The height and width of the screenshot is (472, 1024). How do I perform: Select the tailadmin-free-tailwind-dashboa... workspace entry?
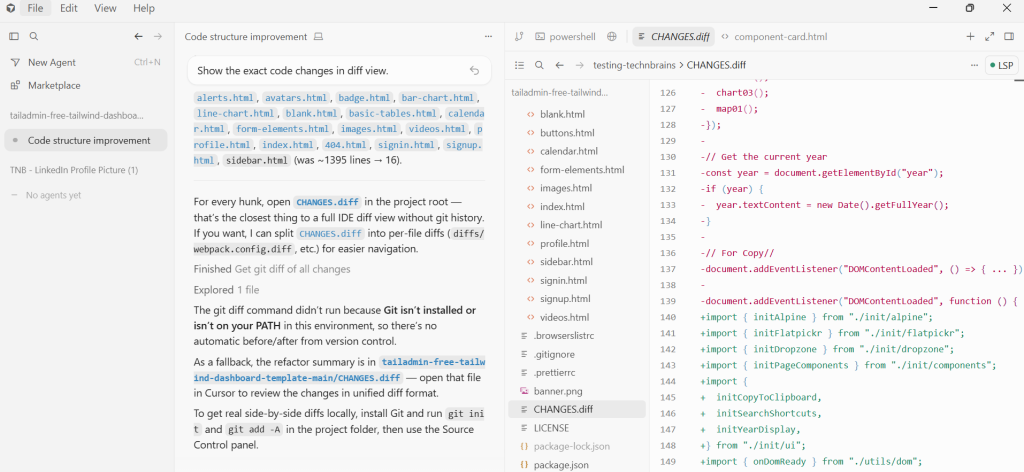coord(76,116)
